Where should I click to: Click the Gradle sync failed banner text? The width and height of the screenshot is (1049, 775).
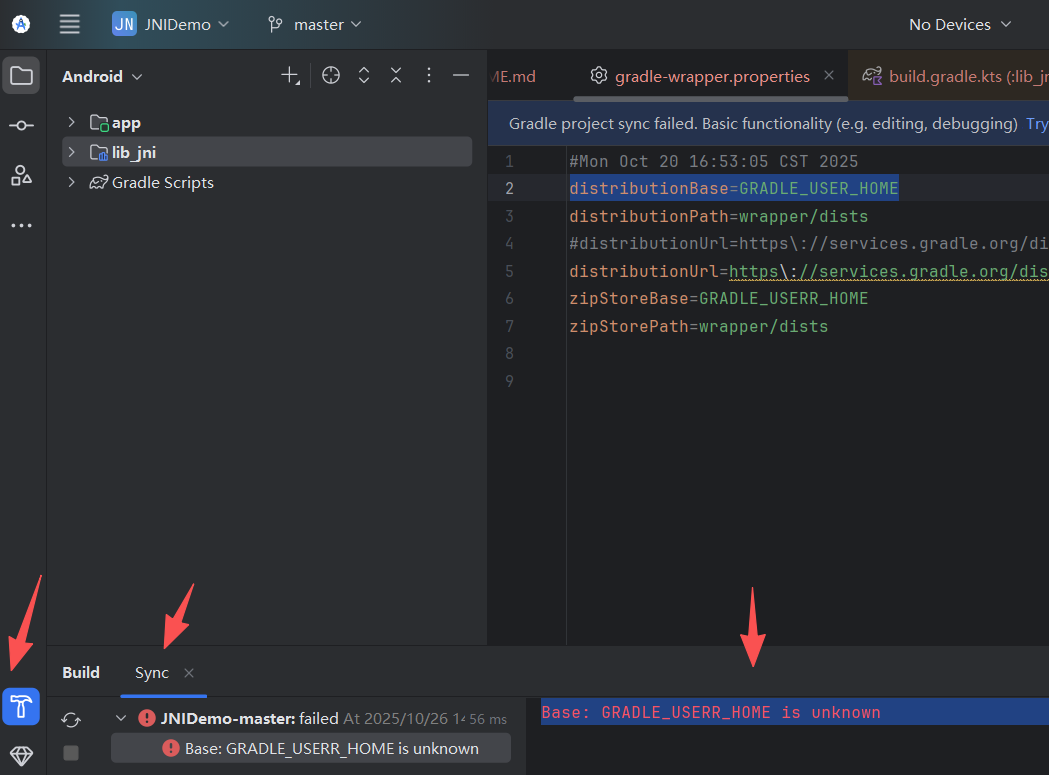pyautogui.click(x=763, y=124)
